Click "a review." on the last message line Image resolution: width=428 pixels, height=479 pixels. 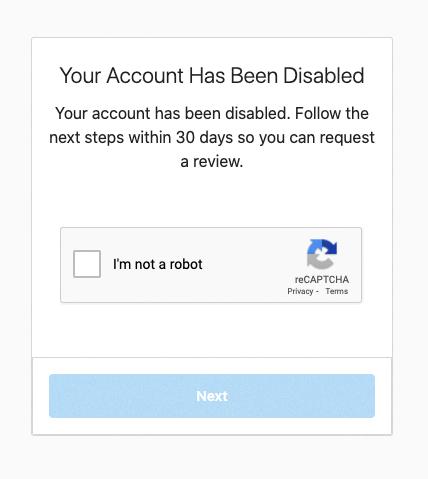[x=212, y=162]
